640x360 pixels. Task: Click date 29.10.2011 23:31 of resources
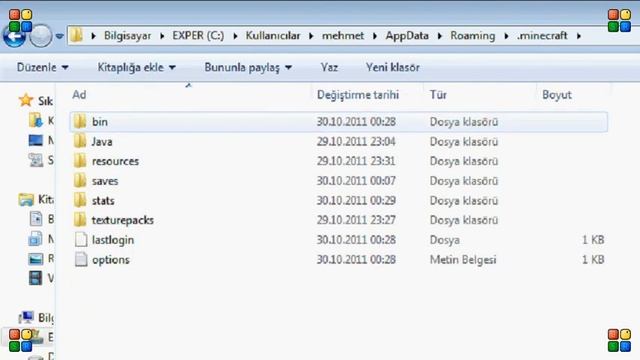pyautogui.click(x=356, y=161)
